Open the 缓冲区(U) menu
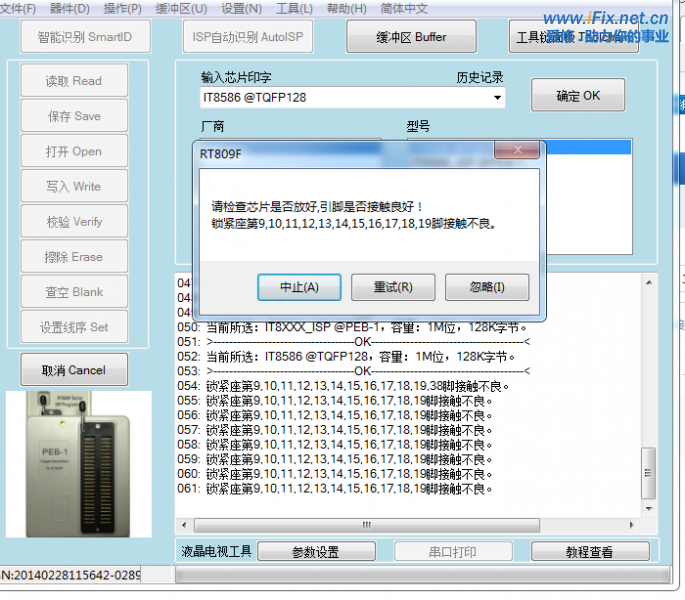Viewport: 685px width, 600px height. click(181, 8)
